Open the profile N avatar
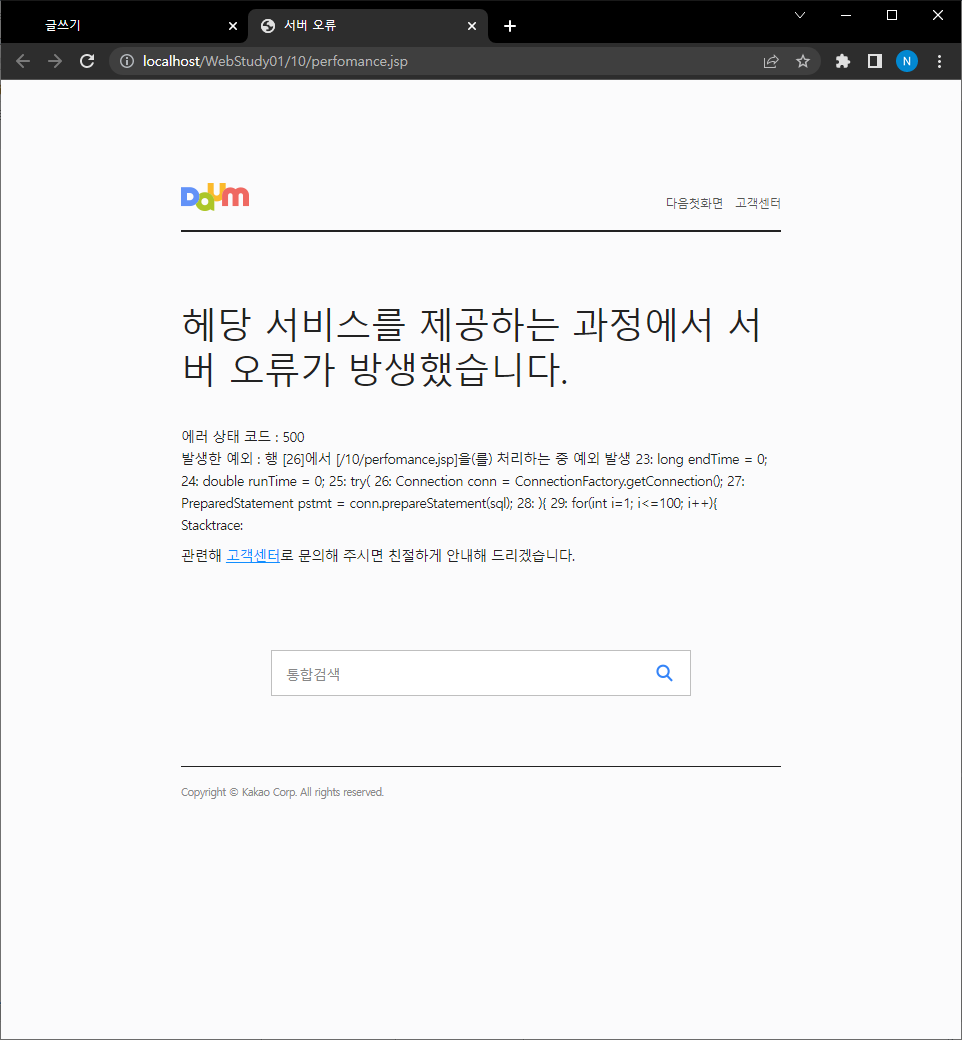 (906, 61)
